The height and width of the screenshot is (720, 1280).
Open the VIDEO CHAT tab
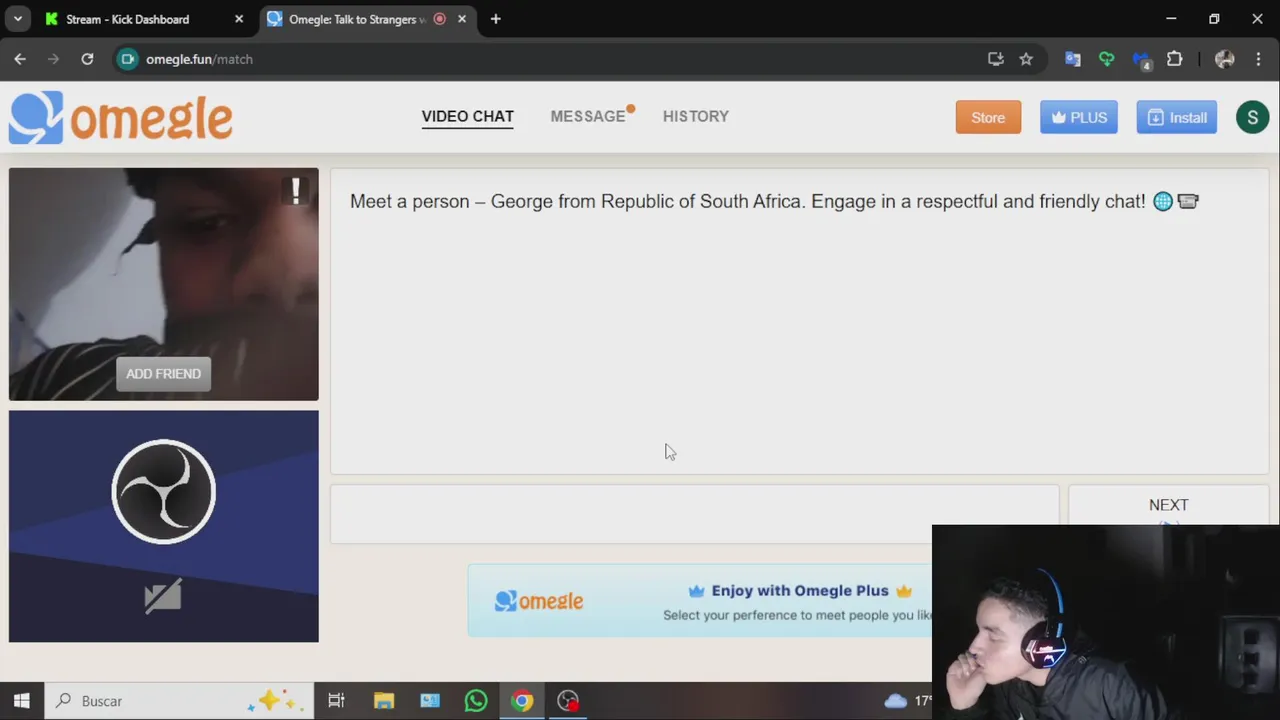click(x=467, y=117)
